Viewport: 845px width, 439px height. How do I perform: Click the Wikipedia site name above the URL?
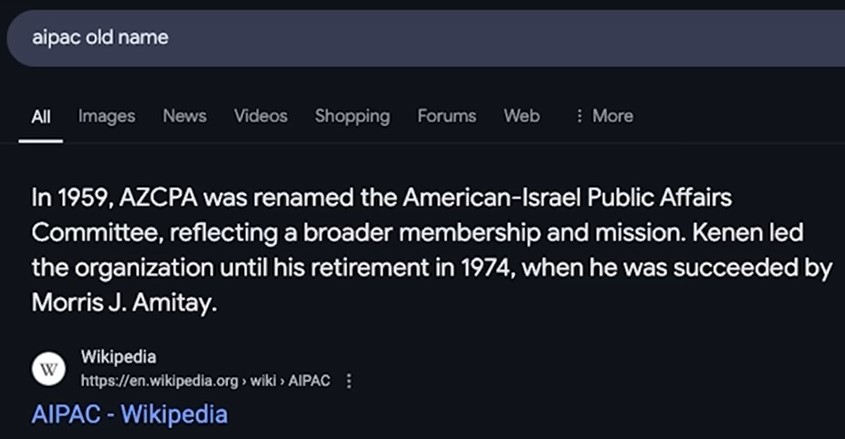coord(118,358)
